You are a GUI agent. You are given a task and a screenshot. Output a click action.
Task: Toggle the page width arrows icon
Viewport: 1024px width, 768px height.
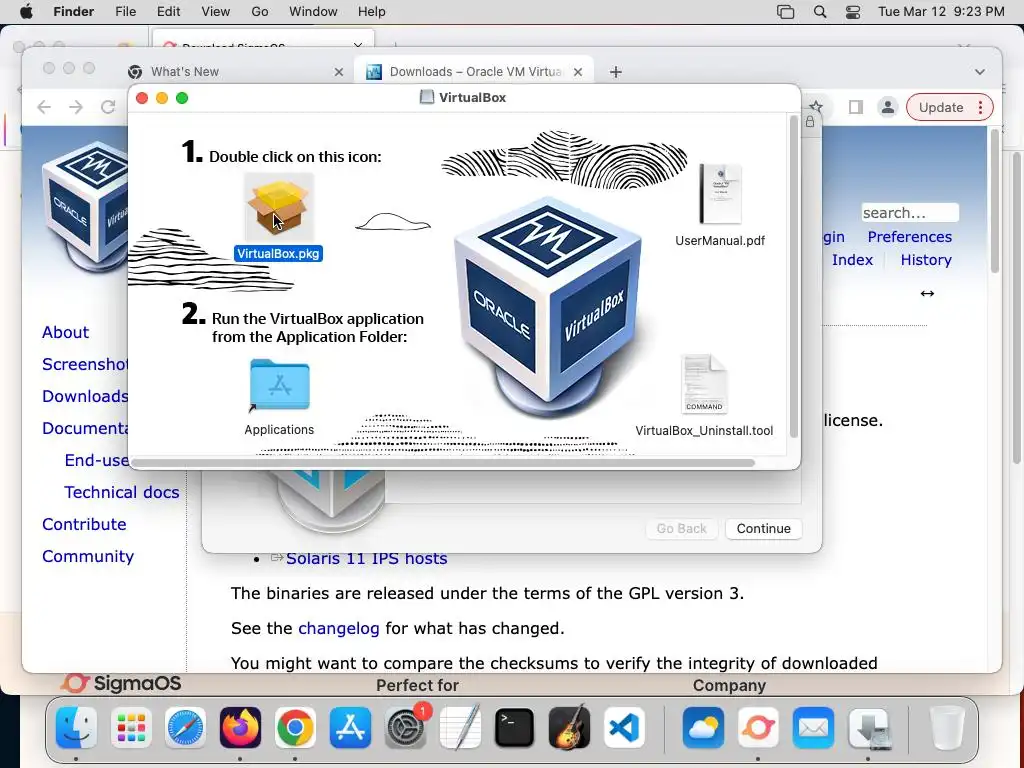tap(927, 294)
